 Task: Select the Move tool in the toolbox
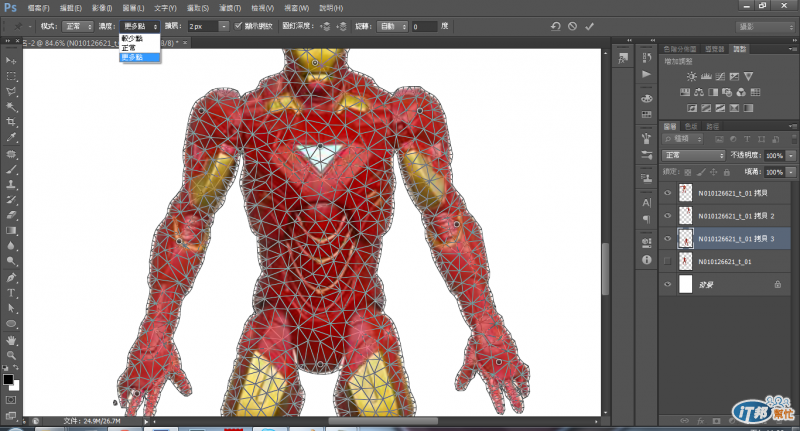[11, 61]
